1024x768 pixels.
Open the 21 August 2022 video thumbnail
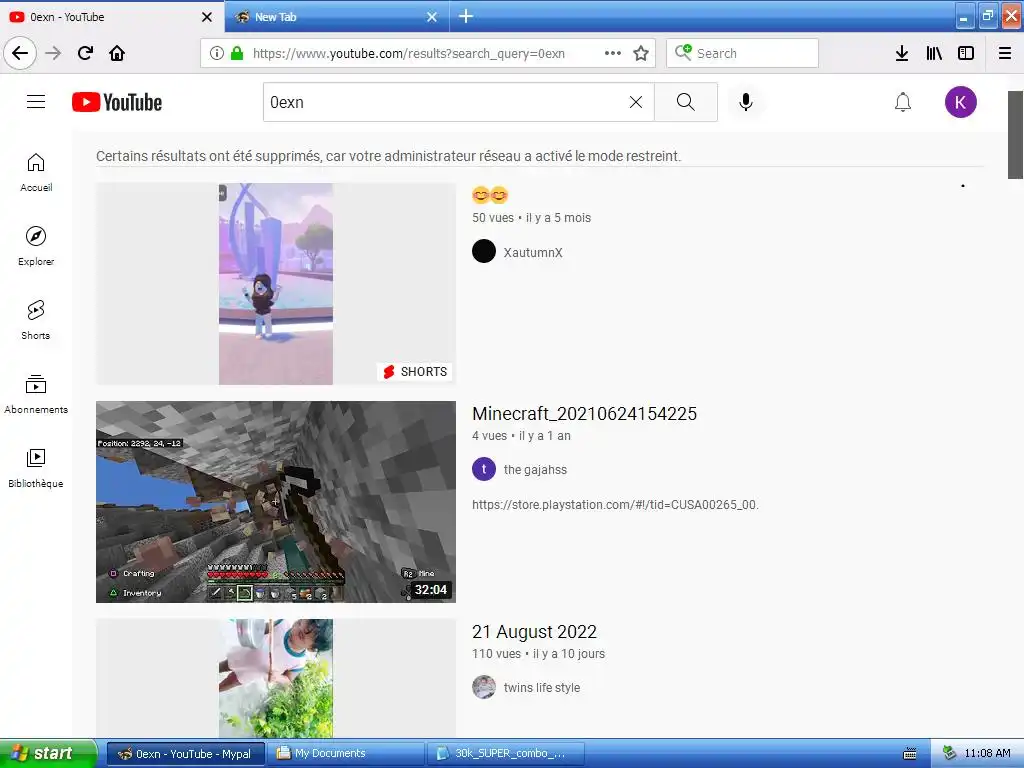[x=276, y=678]
